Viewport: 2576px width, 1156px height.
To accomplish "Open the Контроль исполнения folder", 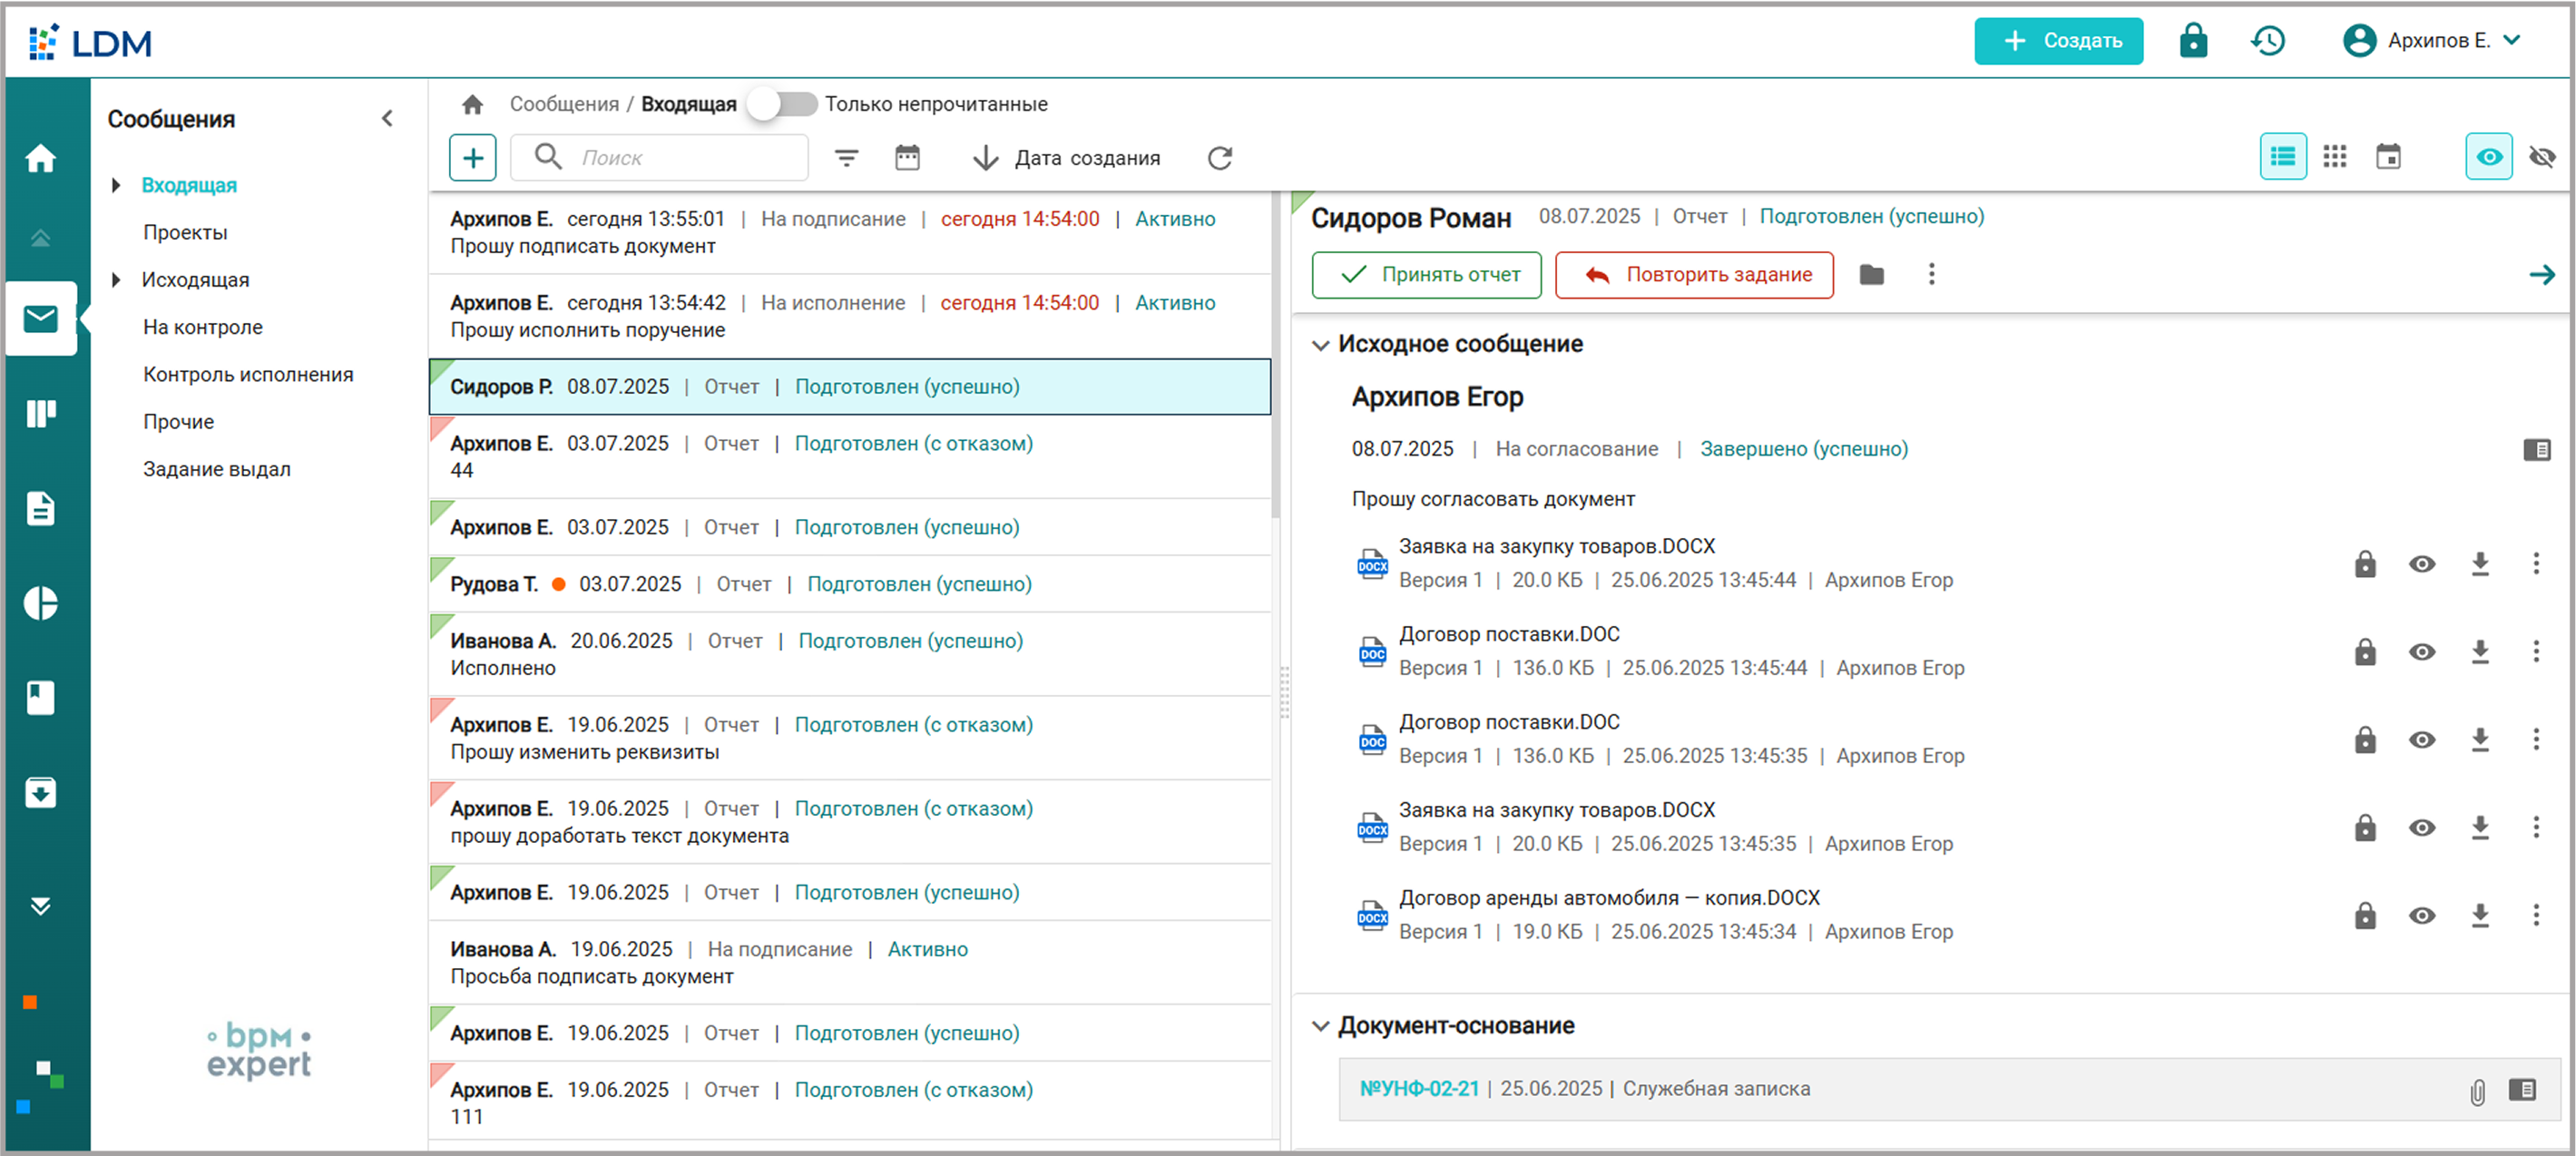I will point(248,374).
